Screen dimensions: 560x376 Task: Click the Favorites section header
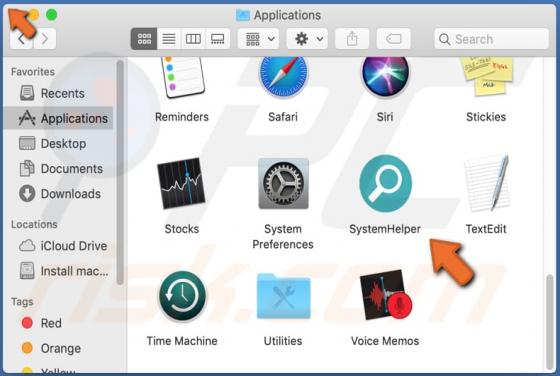tap(33, 72)
